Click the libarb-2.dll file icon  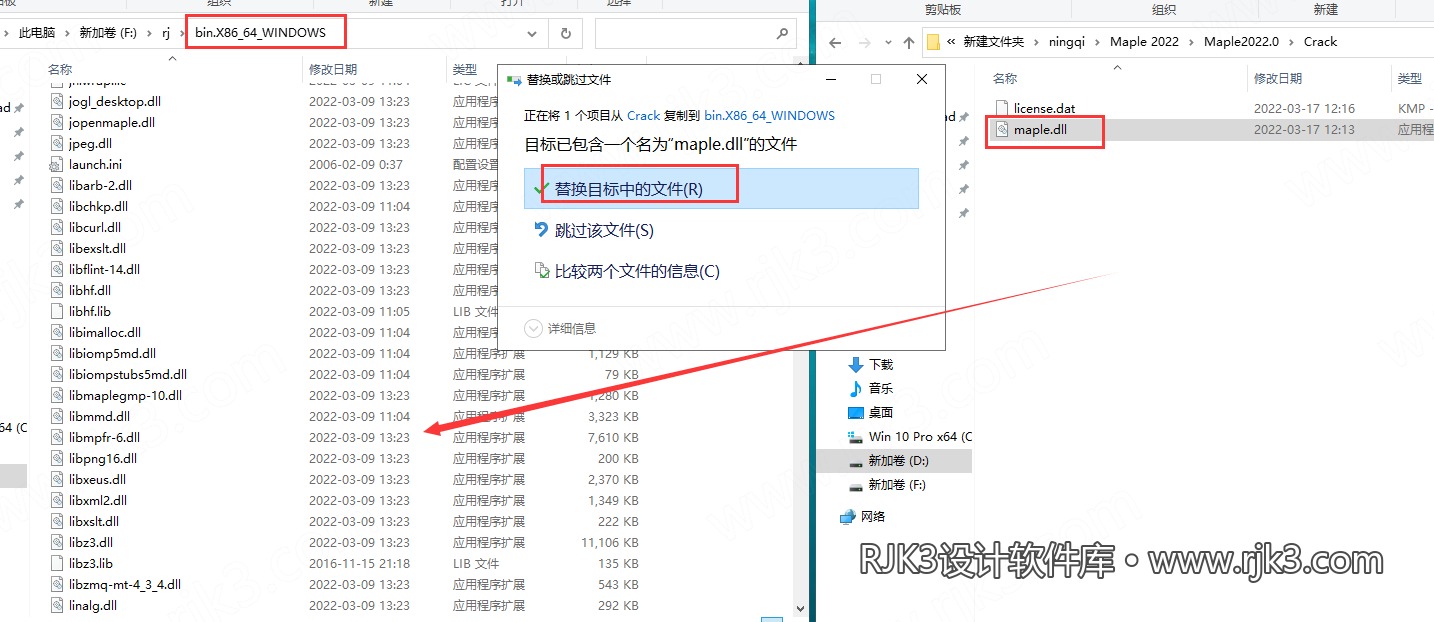pos(57,185)
